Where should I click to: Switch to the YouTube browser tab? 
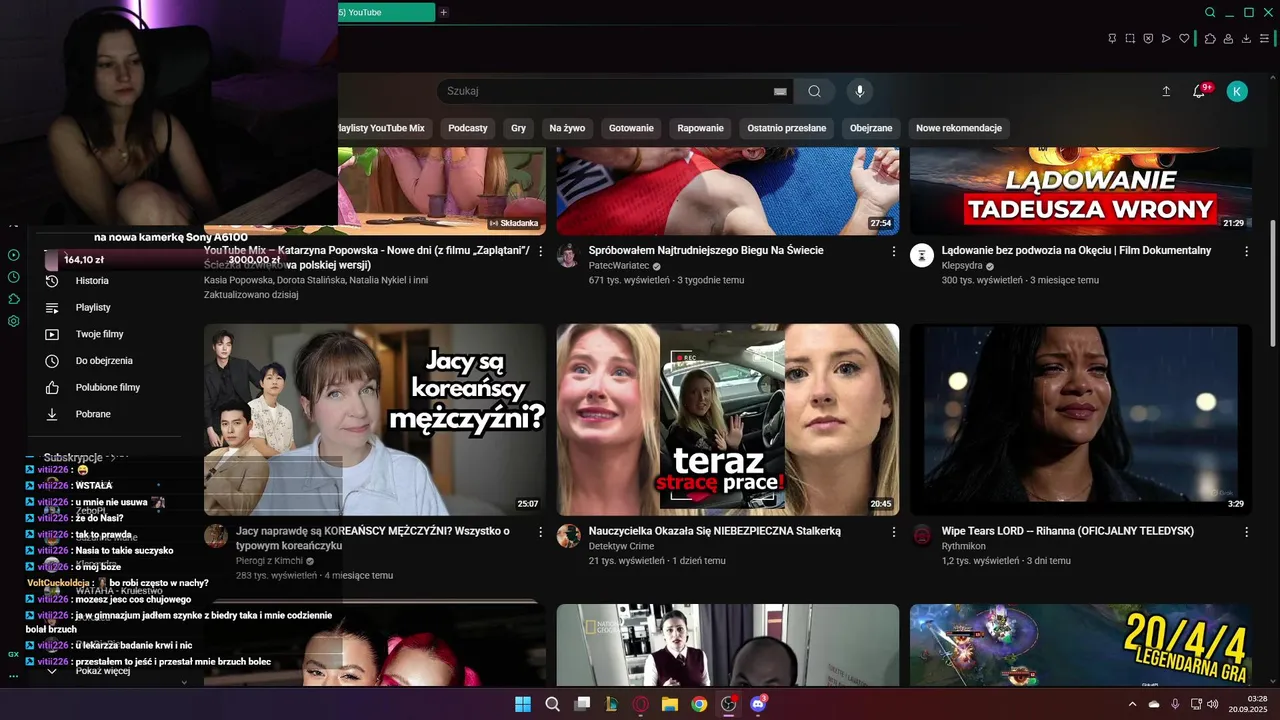click(x=386, y=13)
